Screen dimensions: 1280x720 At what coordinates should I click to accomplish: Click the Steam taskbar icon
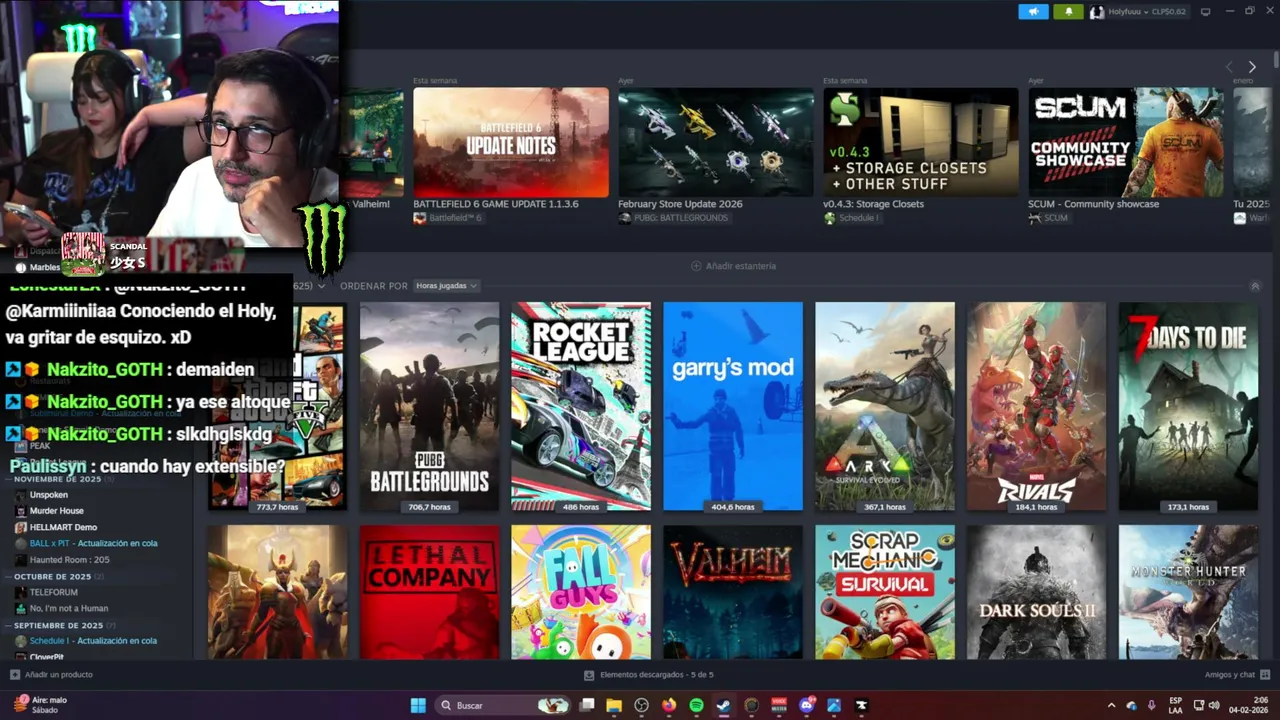[723, 705]
